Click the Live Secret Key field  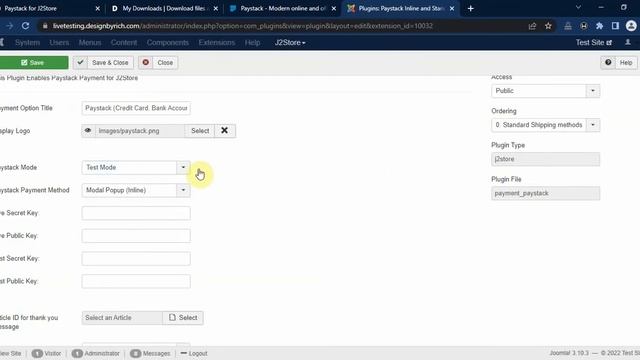pyautogui.click(x=136, y=213)
